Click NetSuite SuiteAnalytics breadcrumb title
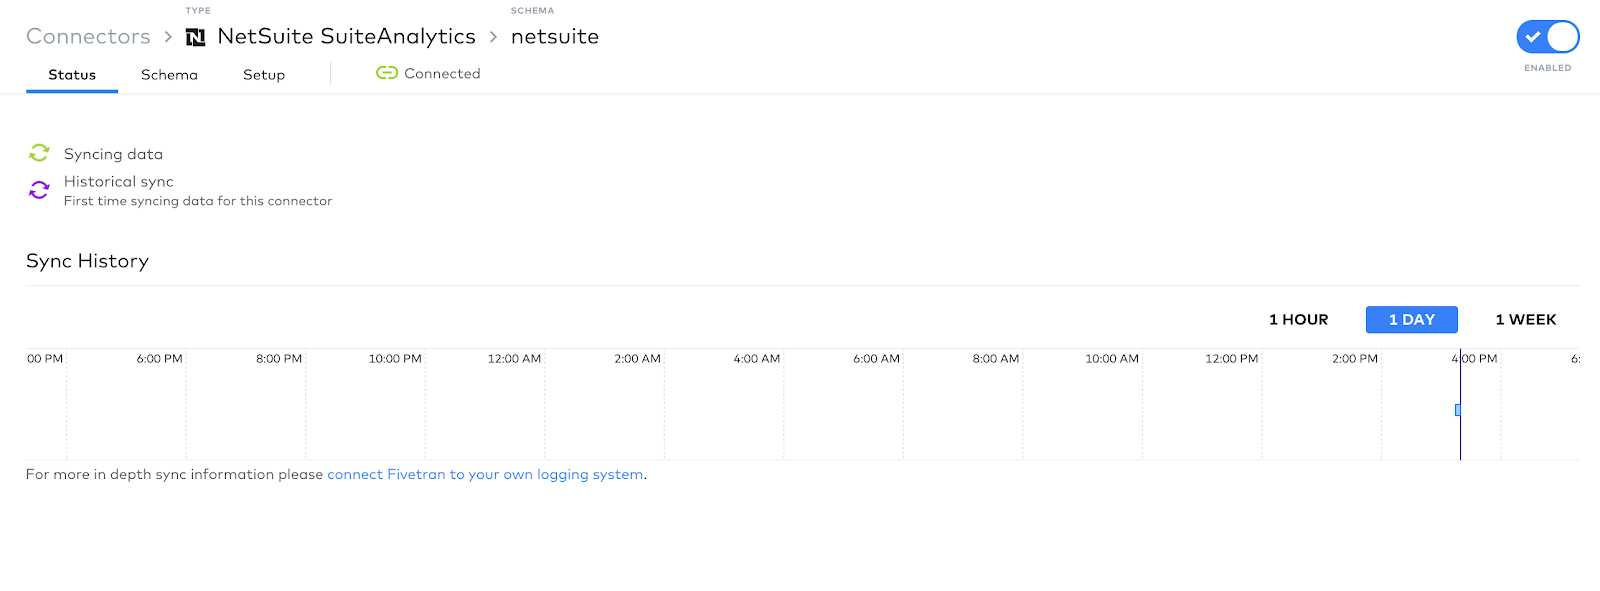The image size is (1600, 591). coord(346,37)
